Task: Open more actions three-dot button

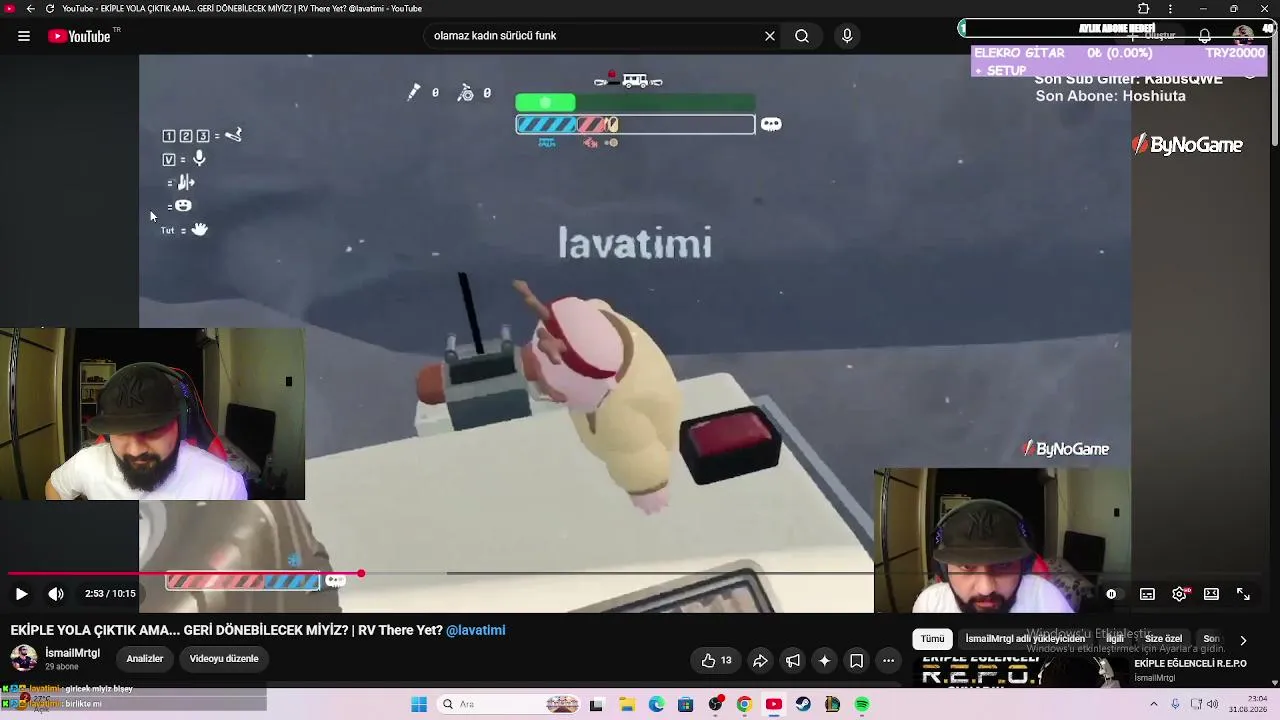Action: [x=888, y=660]
